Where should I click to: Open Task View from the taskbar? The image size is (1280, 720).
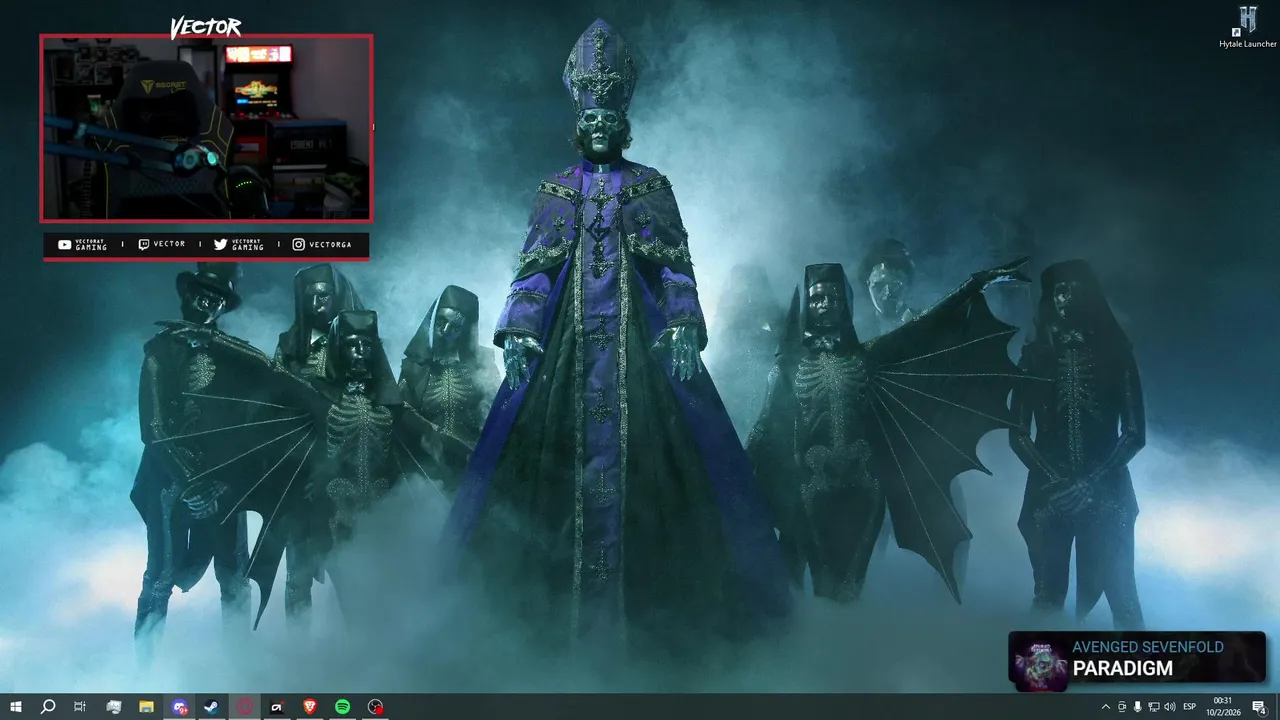[x=80, y=707]
